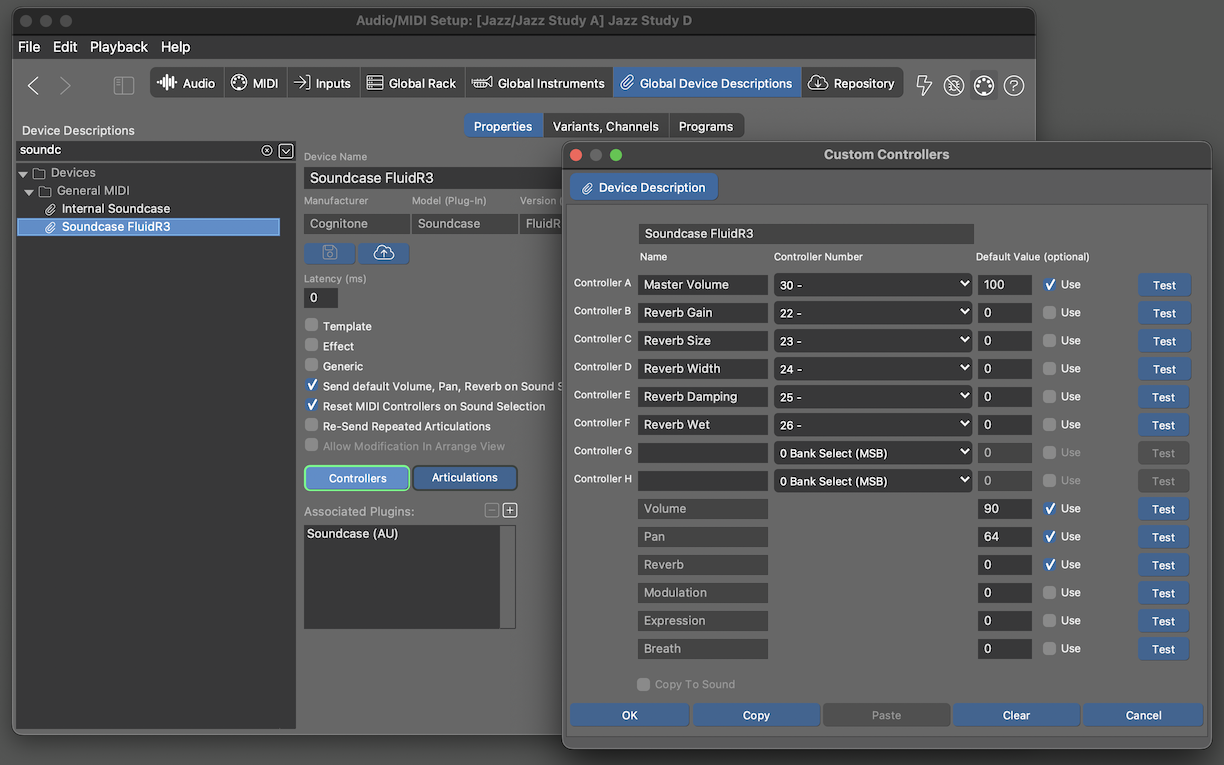Enable Re-Send Repeated Articulations checkbox
The image size is (1224, 765).
pyautogui.click(x=312, y=425)
